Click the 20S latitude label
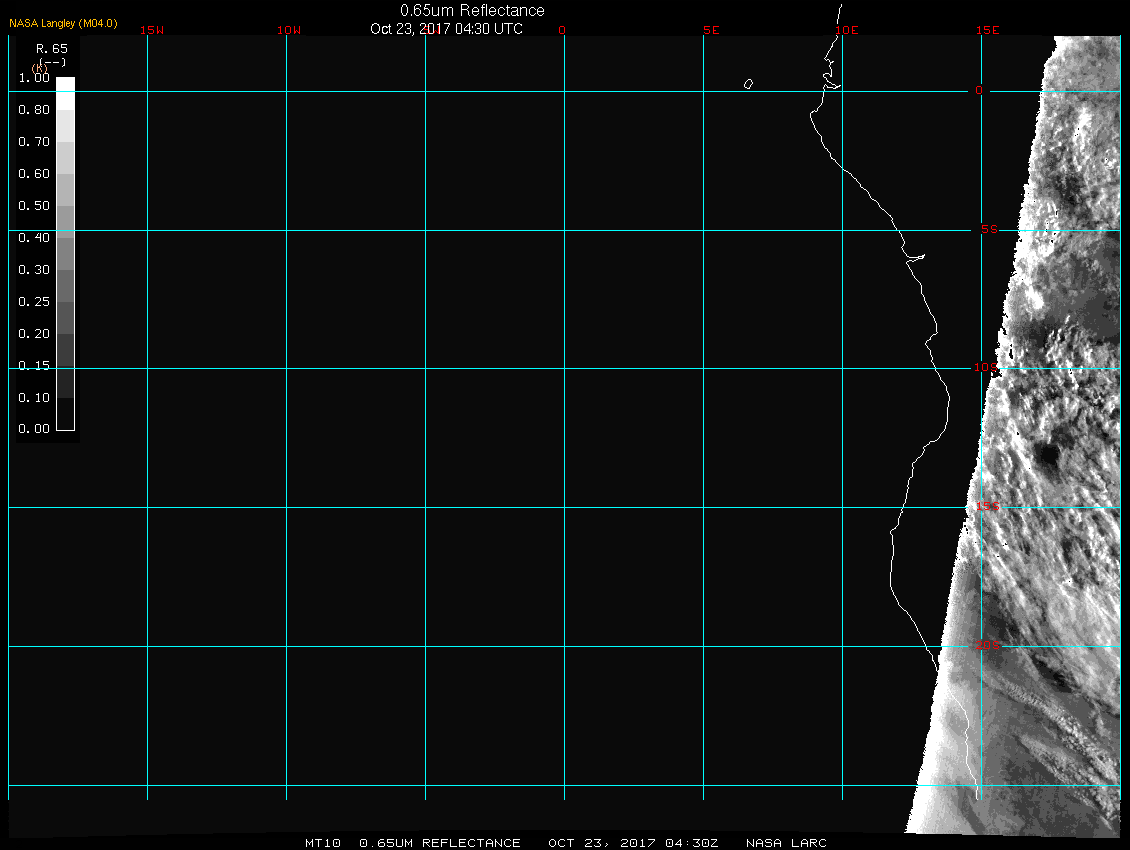The height and width of the screenshot is (850, 1130). coord(988,646)
